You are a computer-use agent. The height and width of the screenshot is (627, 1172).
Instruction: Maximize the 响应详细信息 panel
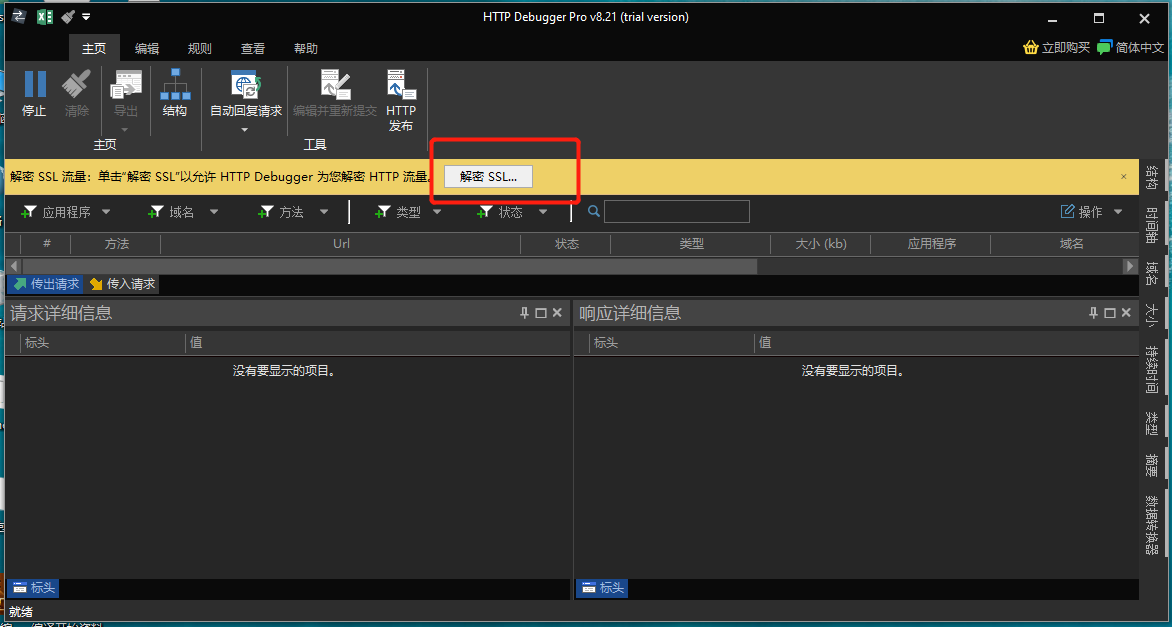pyautogui.click(x=1110, y=313)
